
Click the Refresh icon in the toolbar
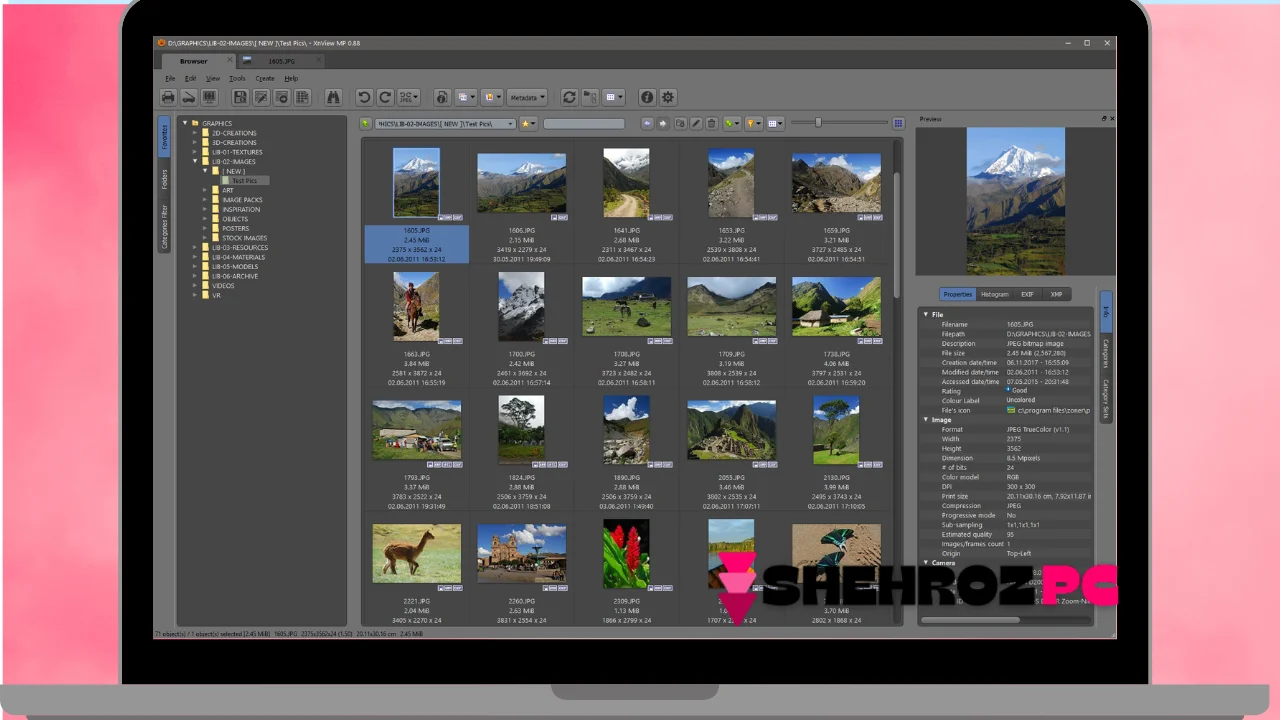point(569,97)
